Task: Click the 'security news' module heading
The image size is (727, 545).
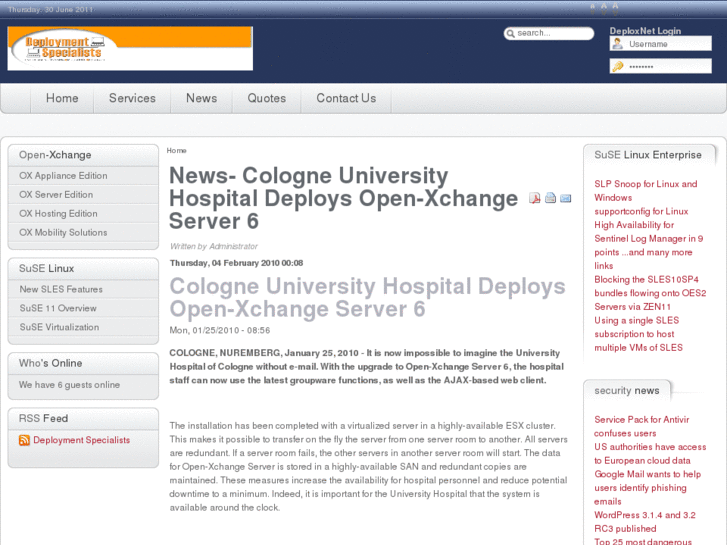Action: [627, 391]
